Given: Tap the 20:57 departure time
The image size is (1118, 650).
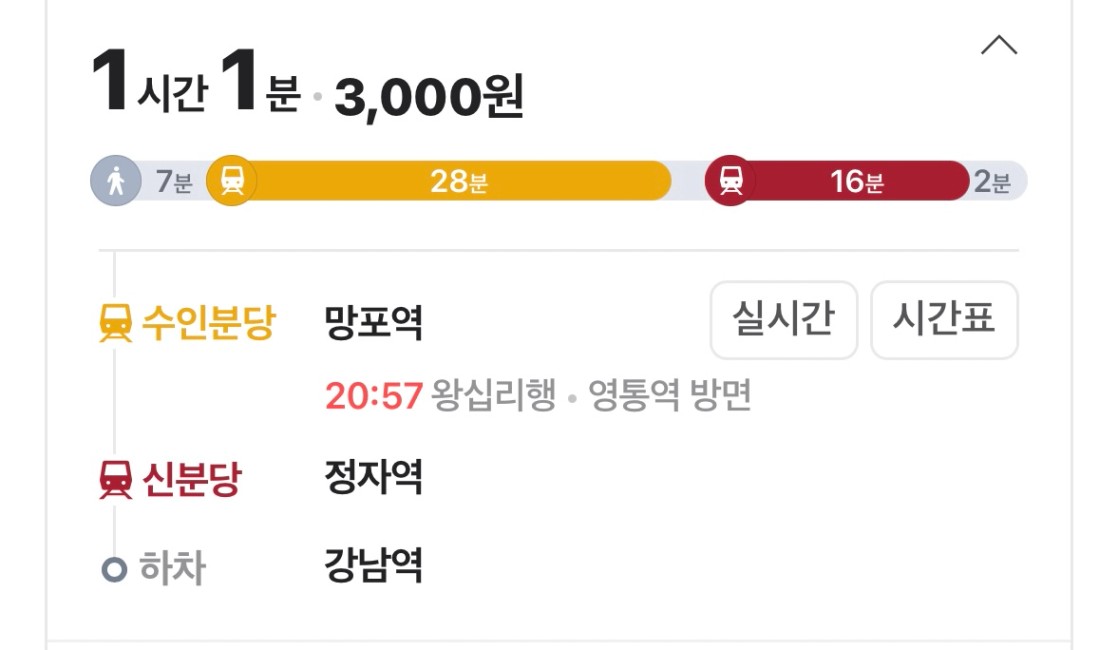Looking at the screenshot, I should 374,396.
